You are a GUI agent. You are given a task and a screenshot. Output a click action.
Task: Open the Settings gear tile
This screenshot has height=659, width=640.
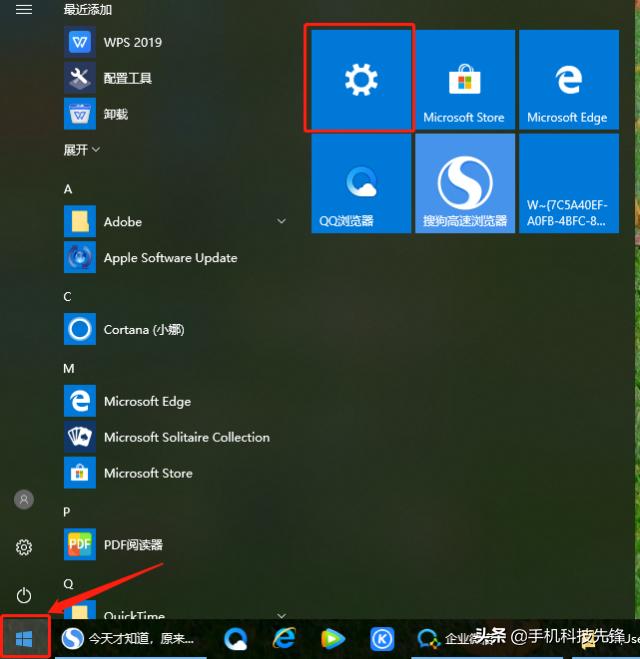[360, 80]
